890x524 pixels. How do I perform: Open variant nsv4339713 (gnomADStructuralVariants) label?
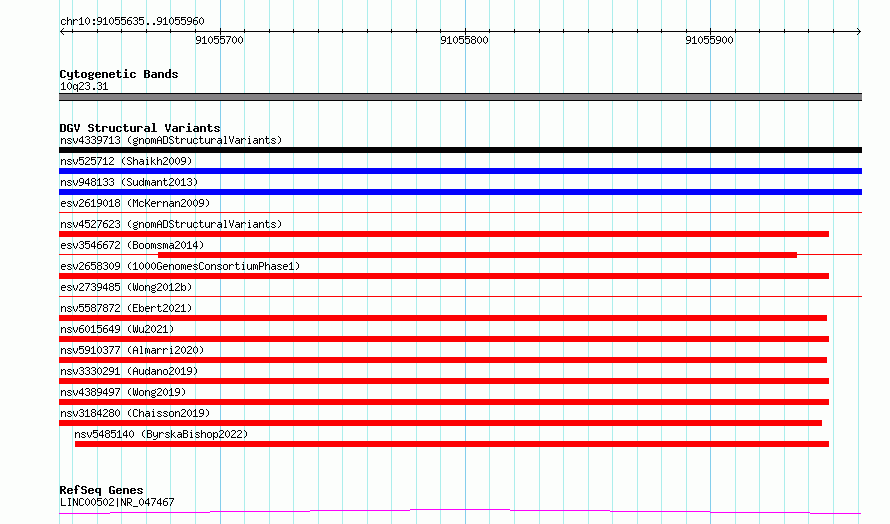pyautogui.click(x=171, y=140)
